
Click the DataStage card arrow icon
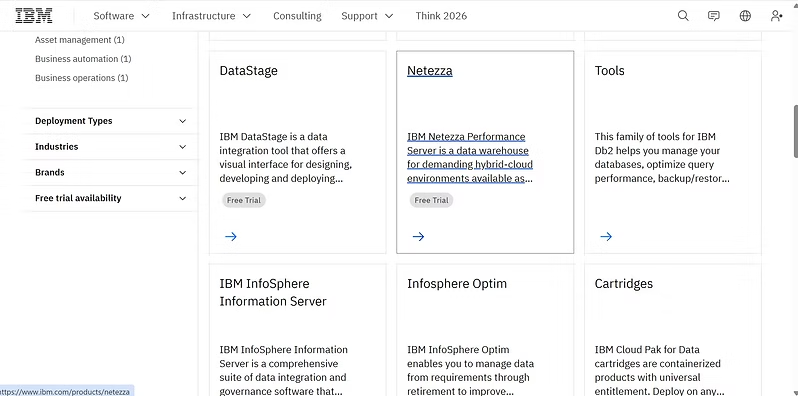point(231,236)
